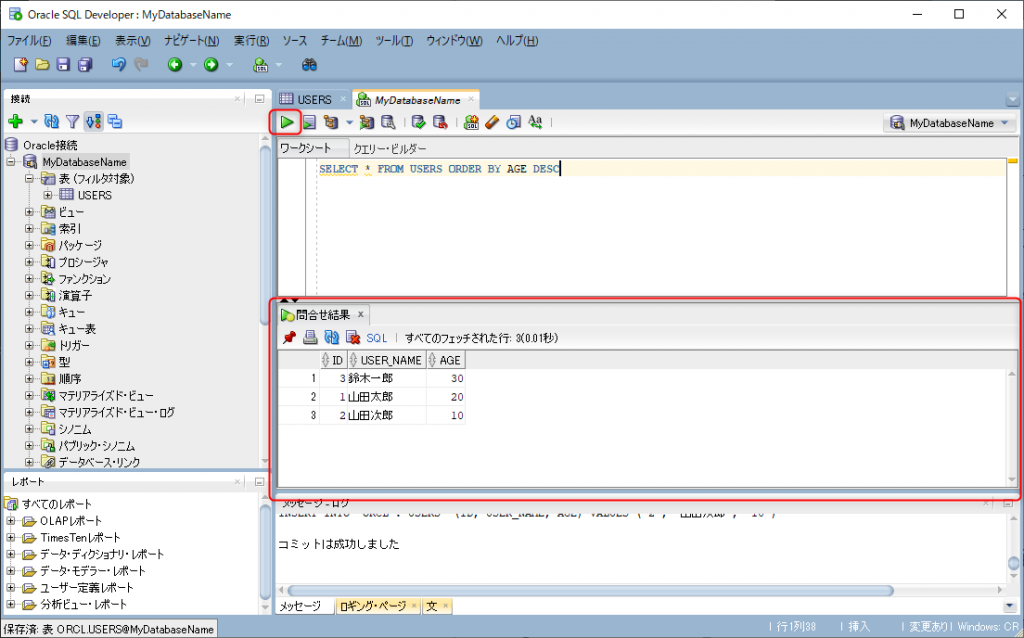Expand the USERS table node
The width and height of the screenshot is (1024, 638).
coord(48,195)
